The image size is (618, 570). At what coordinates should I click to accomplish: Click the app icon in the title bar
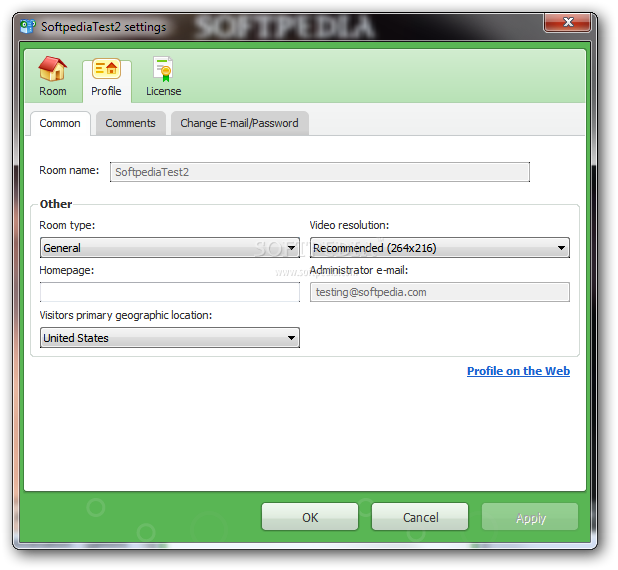(28, 26)
